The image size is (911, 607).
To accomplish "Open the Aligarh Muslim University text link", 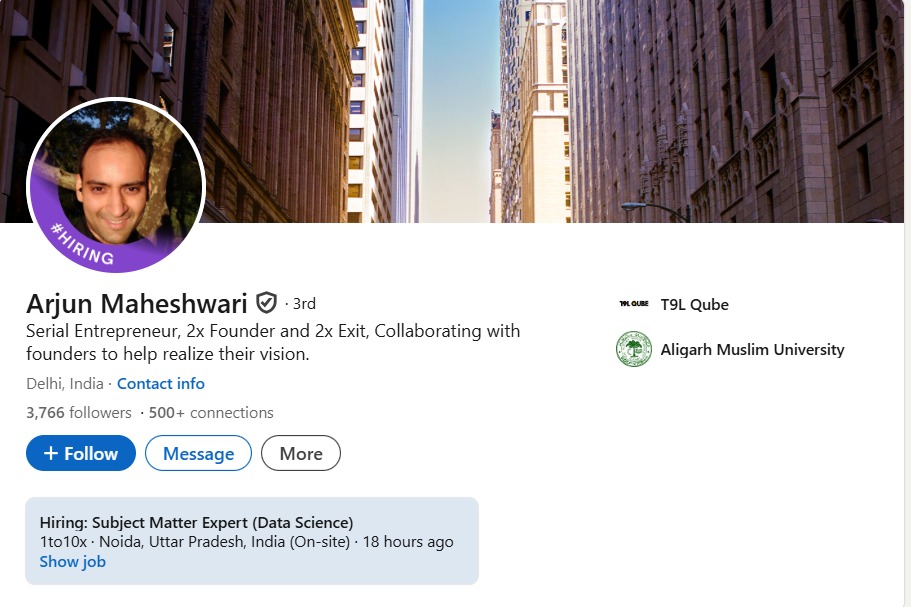I will click(x=752, y=350).
